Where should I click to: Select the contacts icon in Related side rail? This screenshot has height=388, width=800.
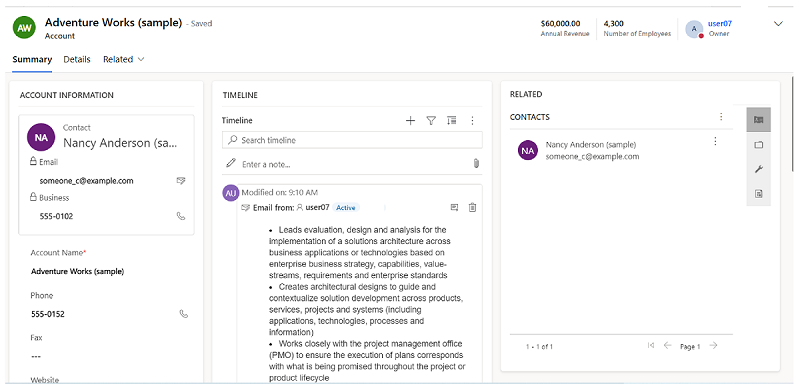(x=759, y=120)
